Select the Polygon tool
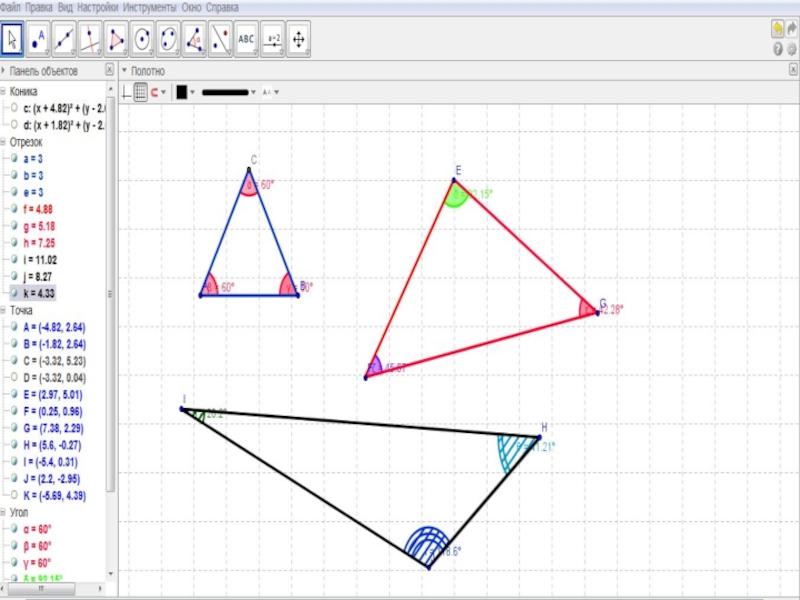This screenshot has height=600, width=800. tap(117, 40)
